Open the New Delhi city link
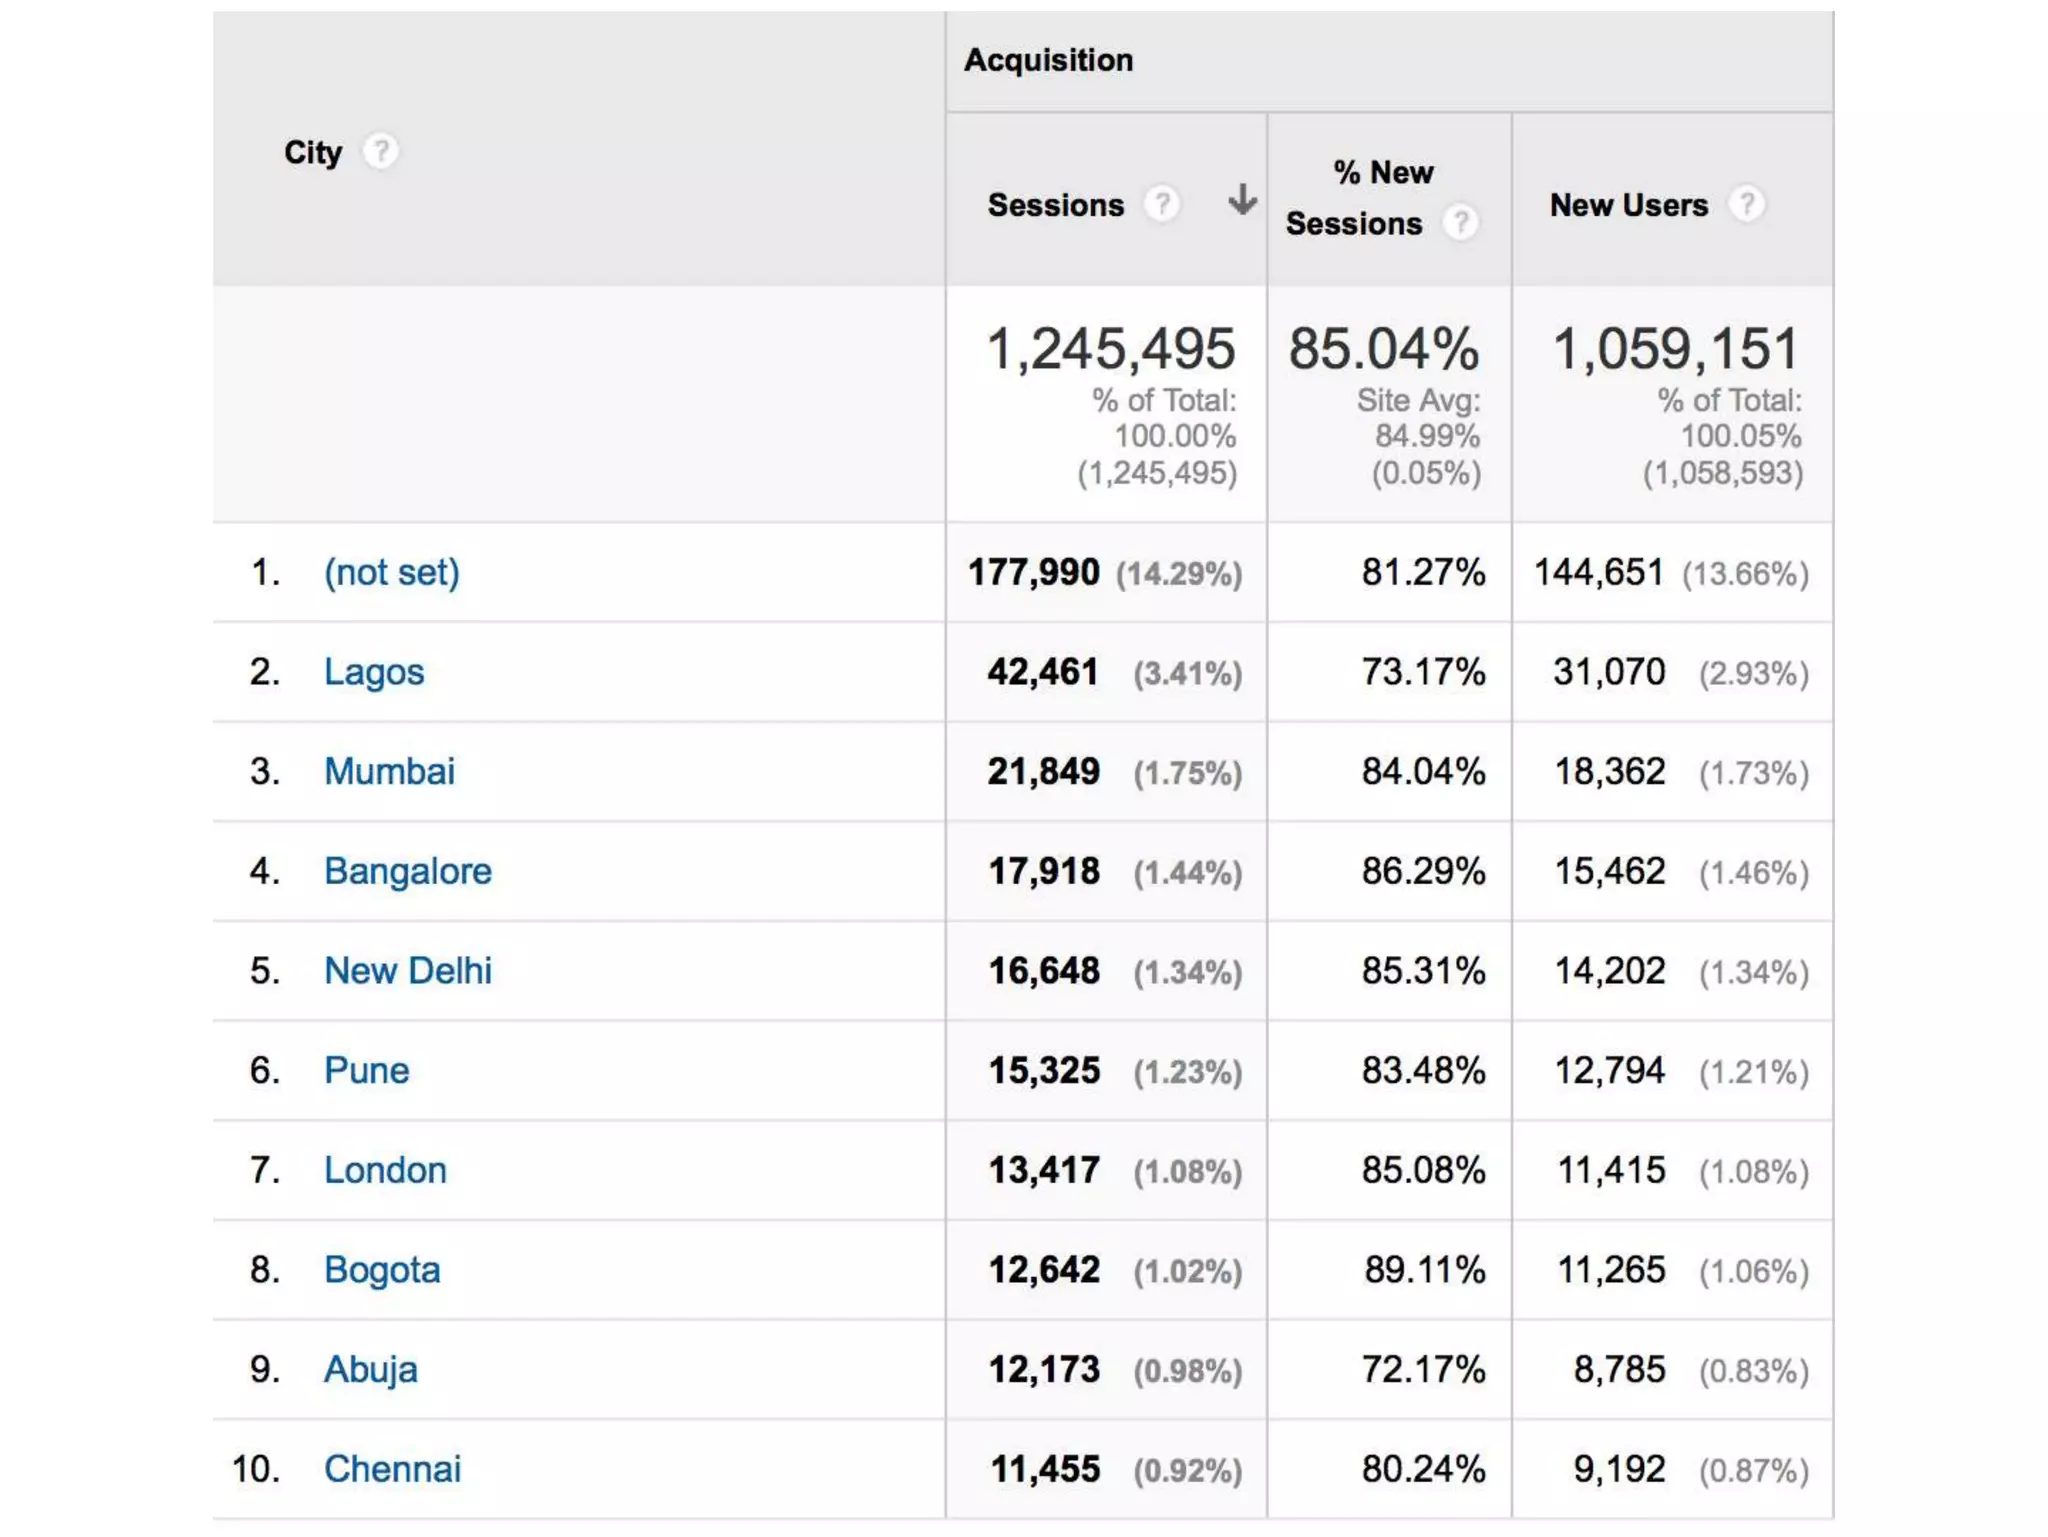Viewport: 2048px width, 1537px height. (x=407, y=971)
